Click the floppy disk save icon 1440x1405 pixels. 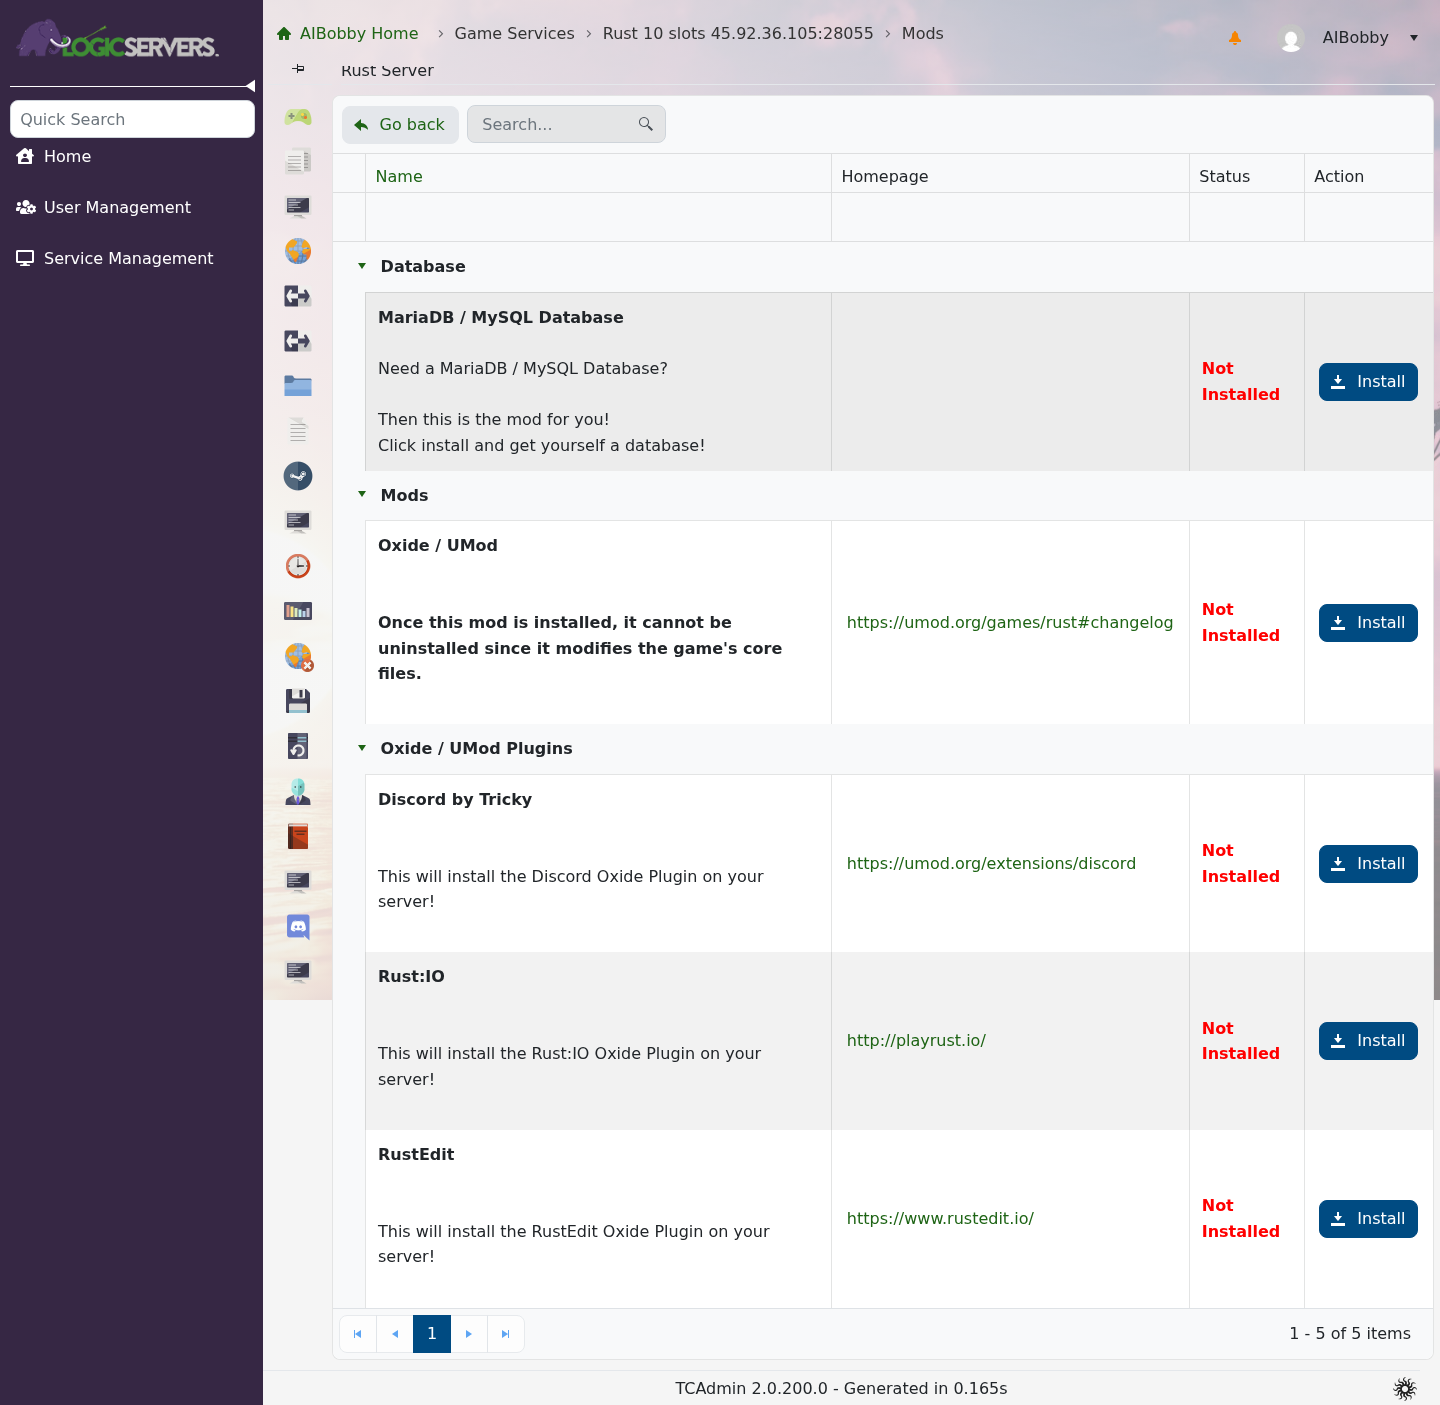[x=298, y=701]
